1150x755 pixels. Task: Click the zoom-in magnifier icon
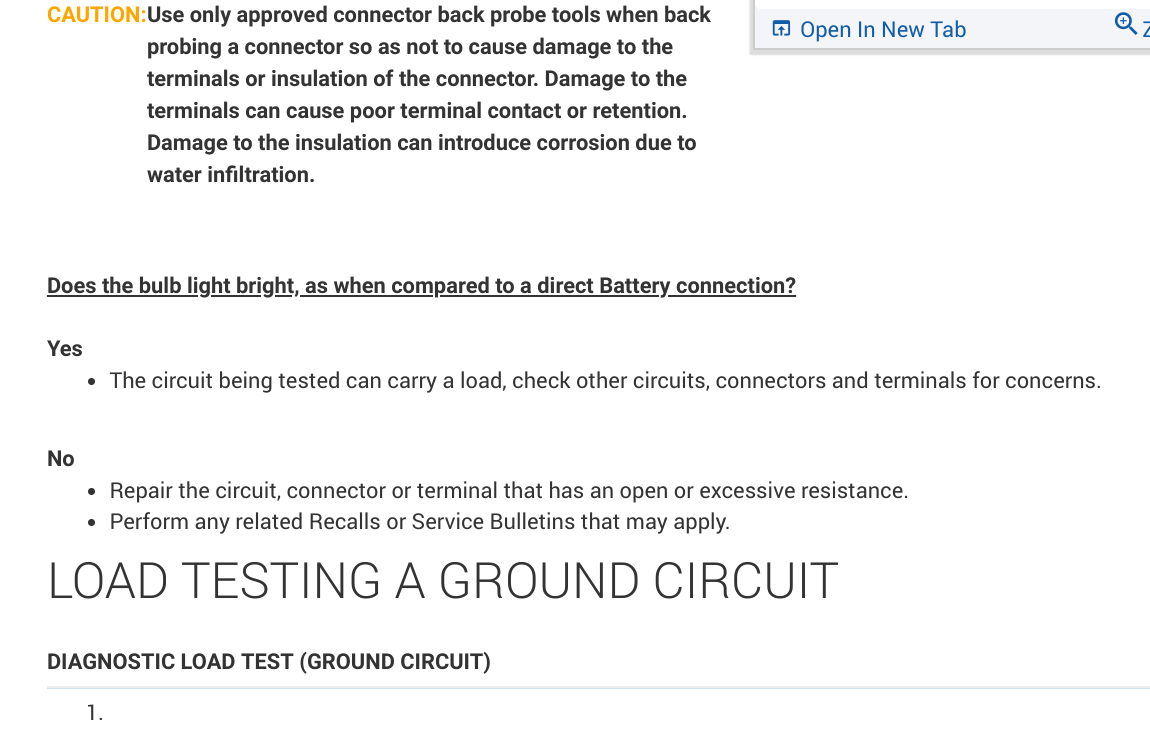click(x=1125, y=24)
